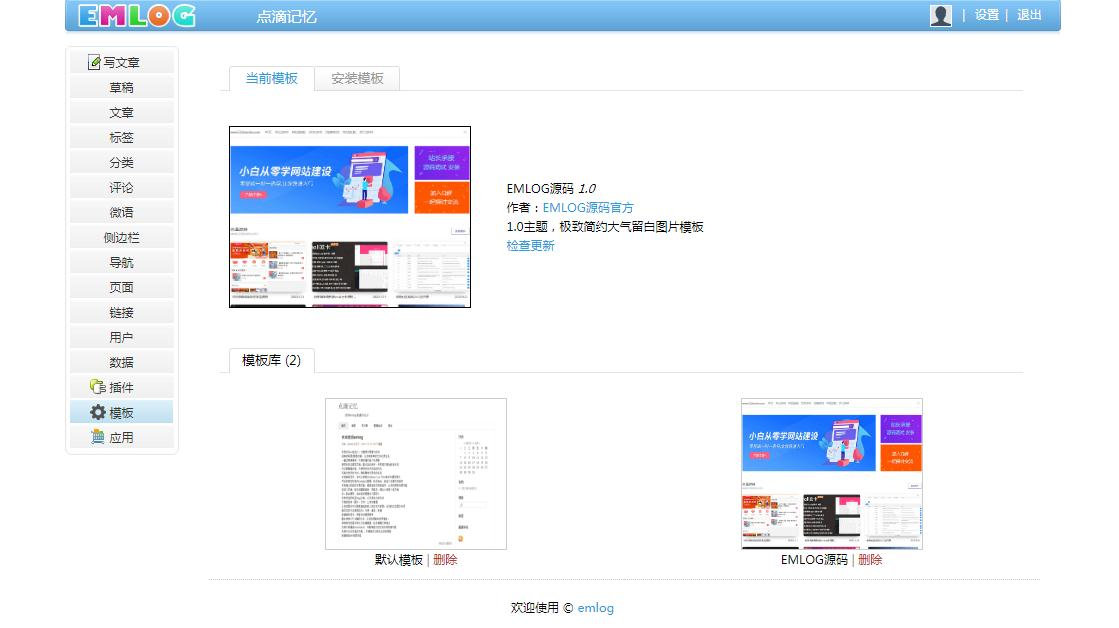
Task: Click 默认模板 label text
Action: coord(399,560)
